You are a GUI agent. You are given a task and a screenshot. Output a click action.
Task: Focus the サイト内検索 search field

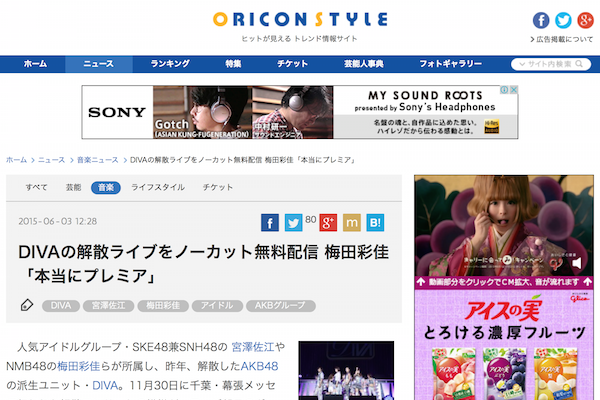pyautogui.click(x=550, y=64)
